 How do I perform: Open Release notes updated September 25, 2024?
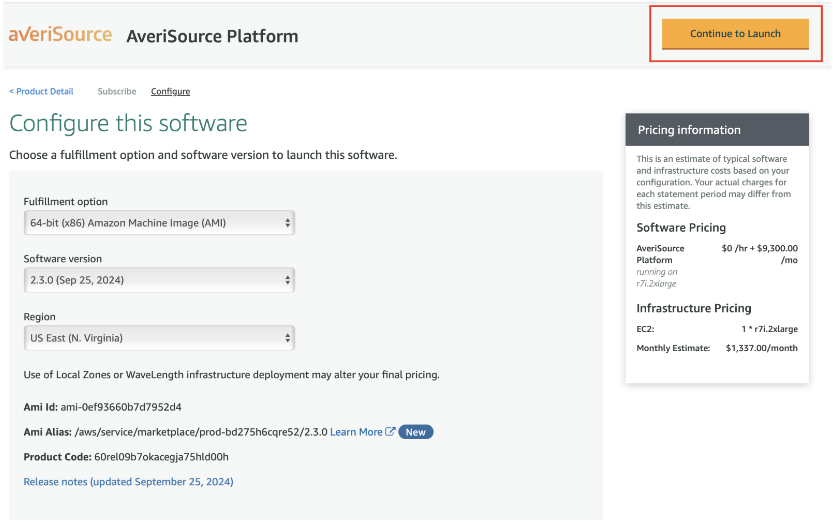(129, 482)
